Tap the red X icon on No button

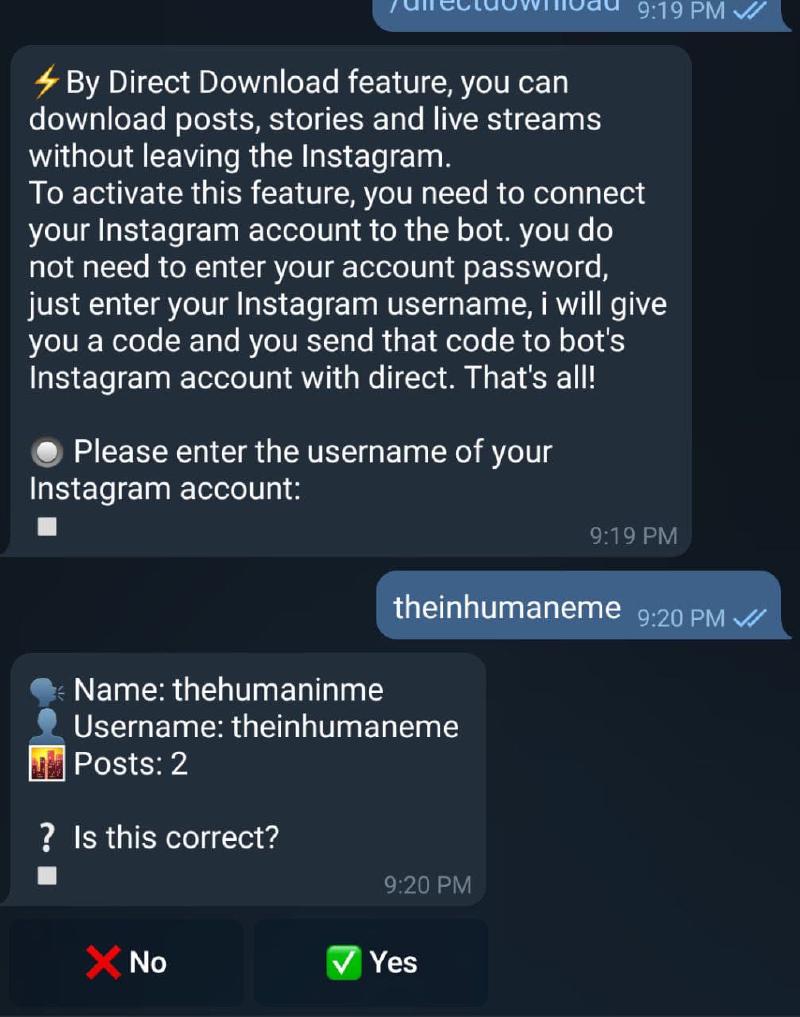click(103, 962)
